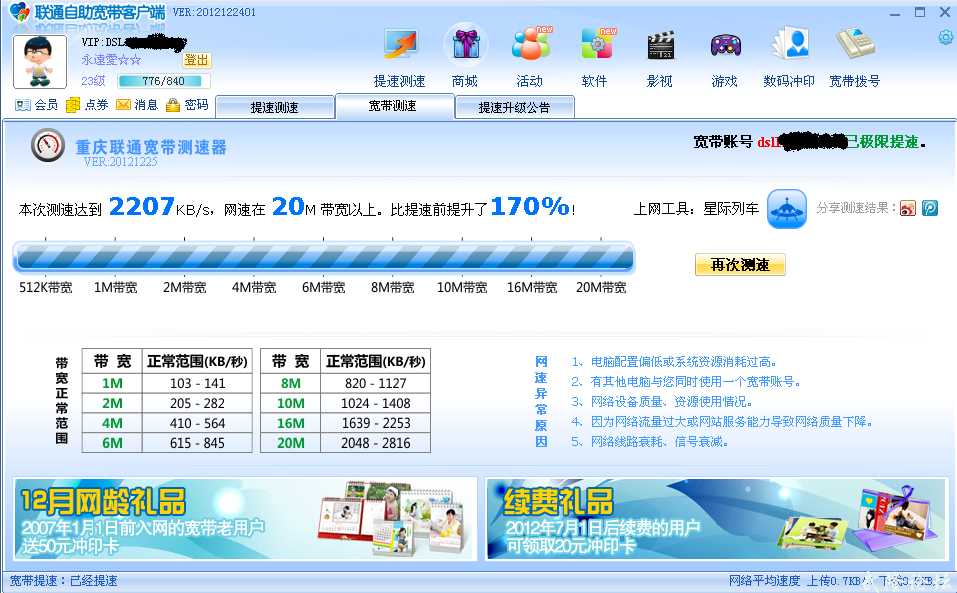The image size is (957, 593).
Task: Close the client window
Action: point(944,12)
